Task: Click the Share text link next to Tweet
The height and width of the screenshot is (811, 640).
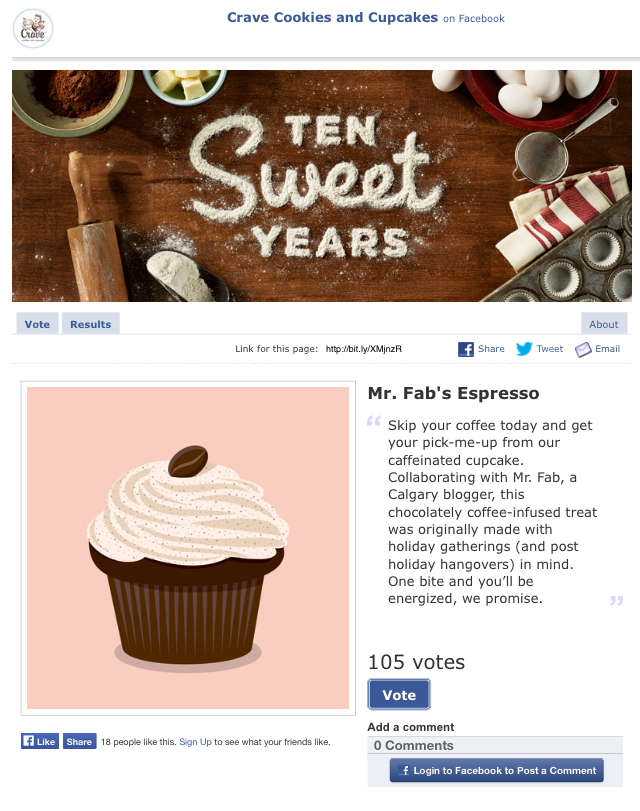Action: pos(491,349)
